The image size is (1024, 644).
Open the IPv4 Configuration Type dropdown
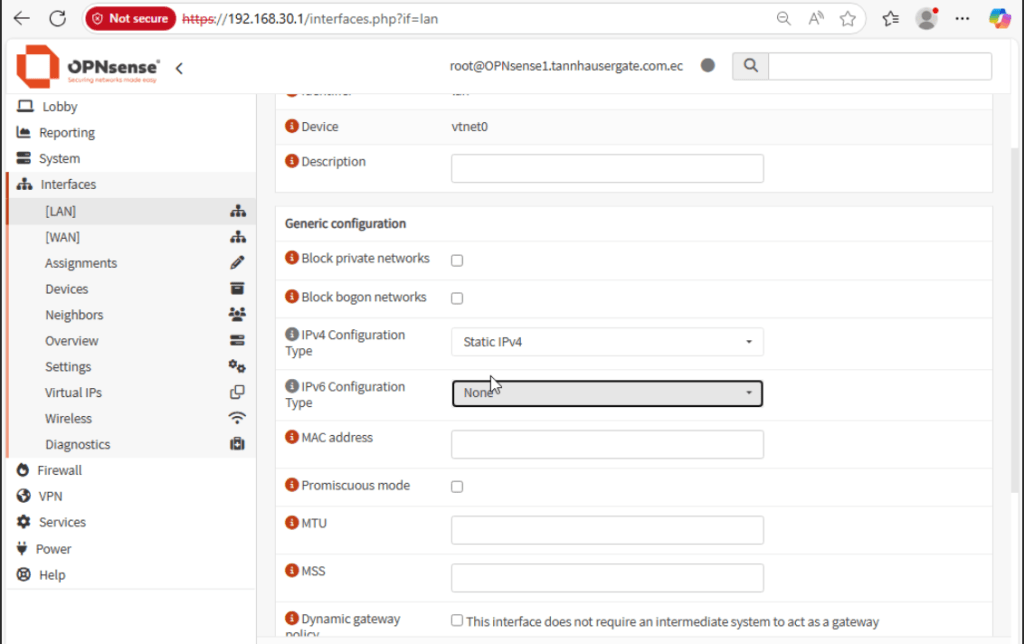[x=607, y=342]
